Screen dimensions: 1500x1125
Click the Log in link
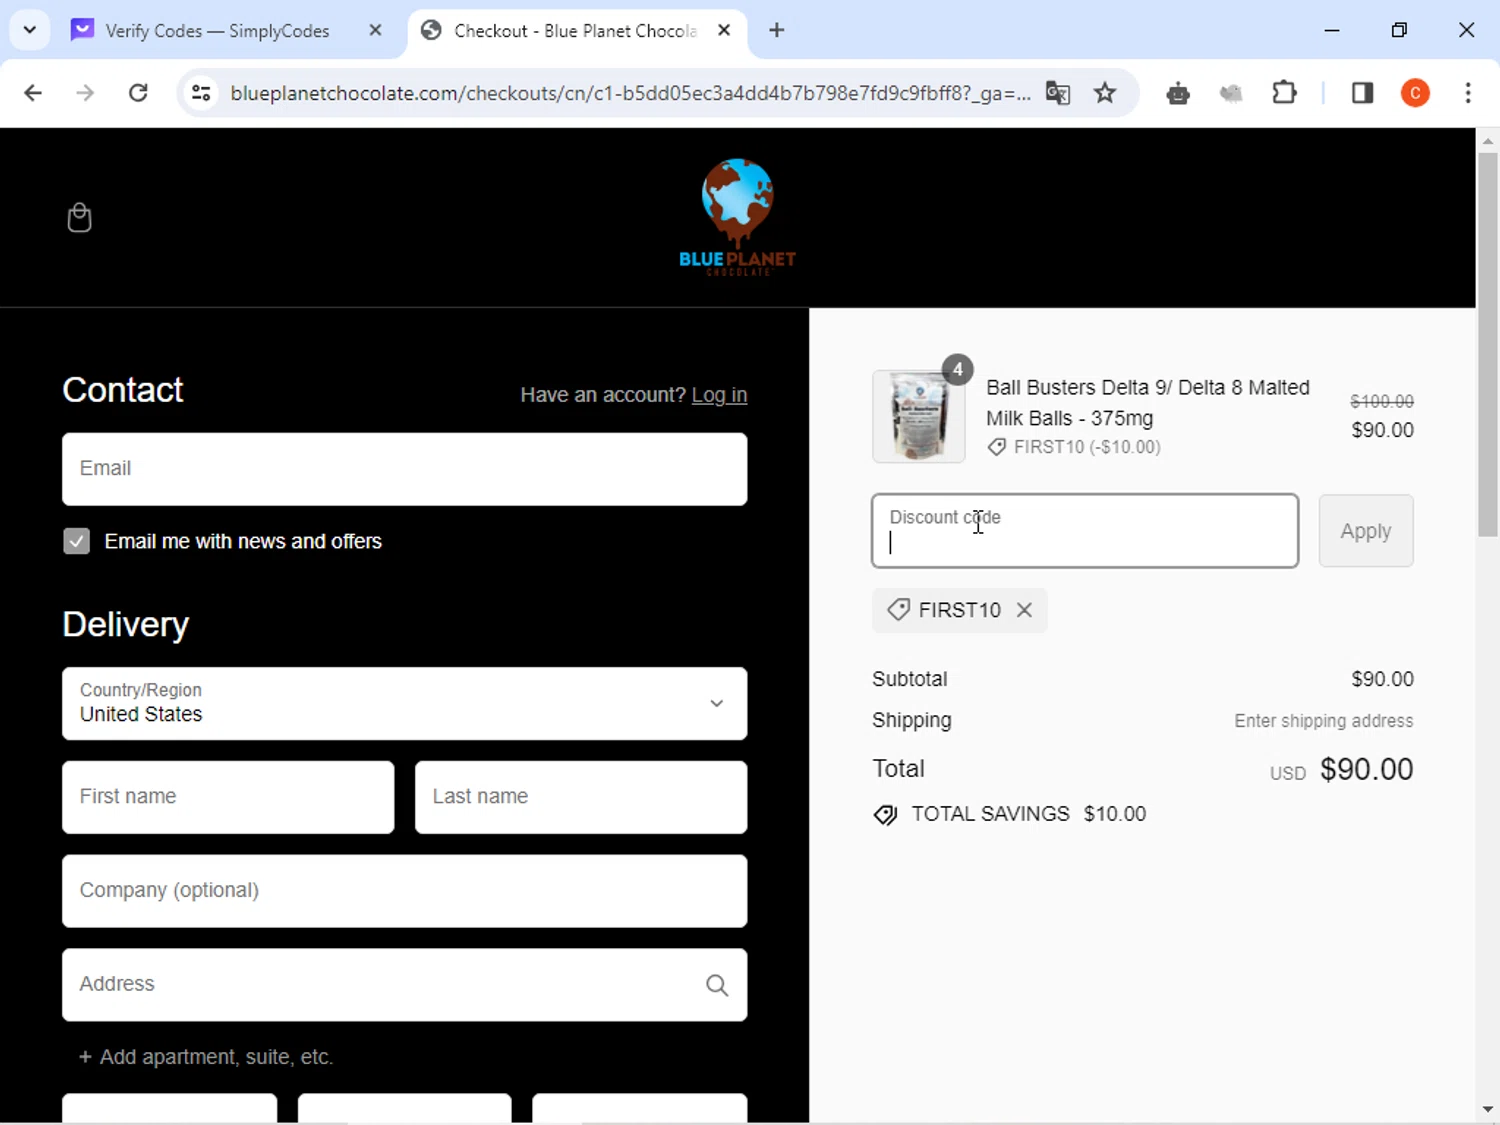click(719, 395)
